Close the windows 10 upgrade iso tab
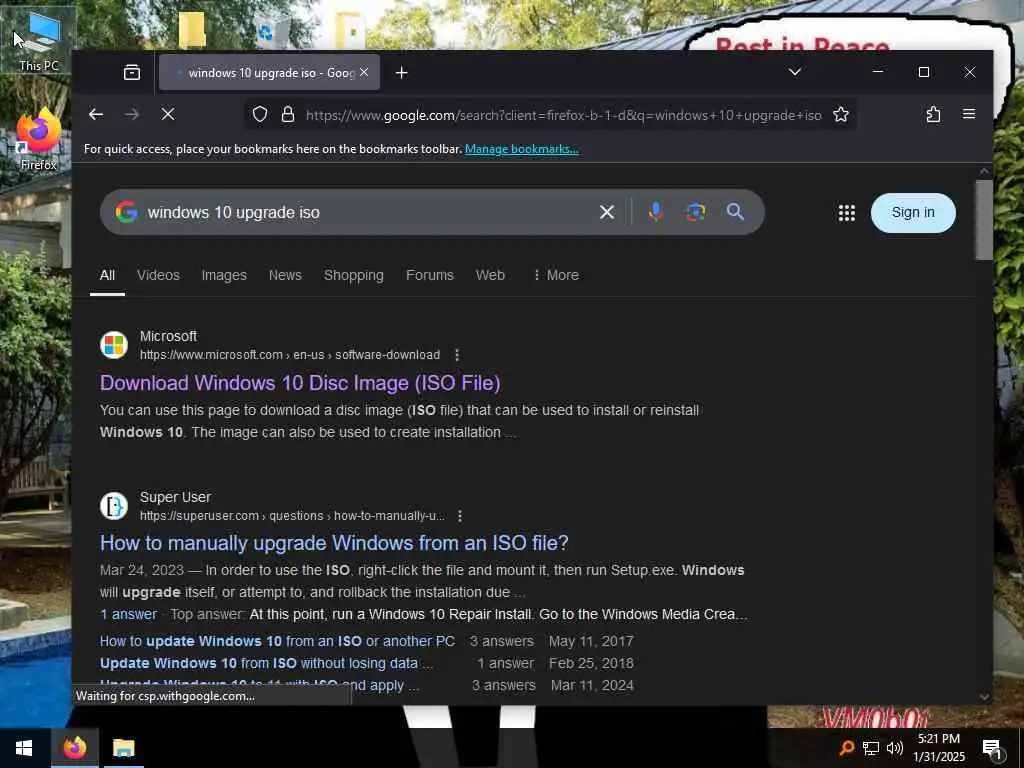The image size is (1024, 768). [364, 72]
